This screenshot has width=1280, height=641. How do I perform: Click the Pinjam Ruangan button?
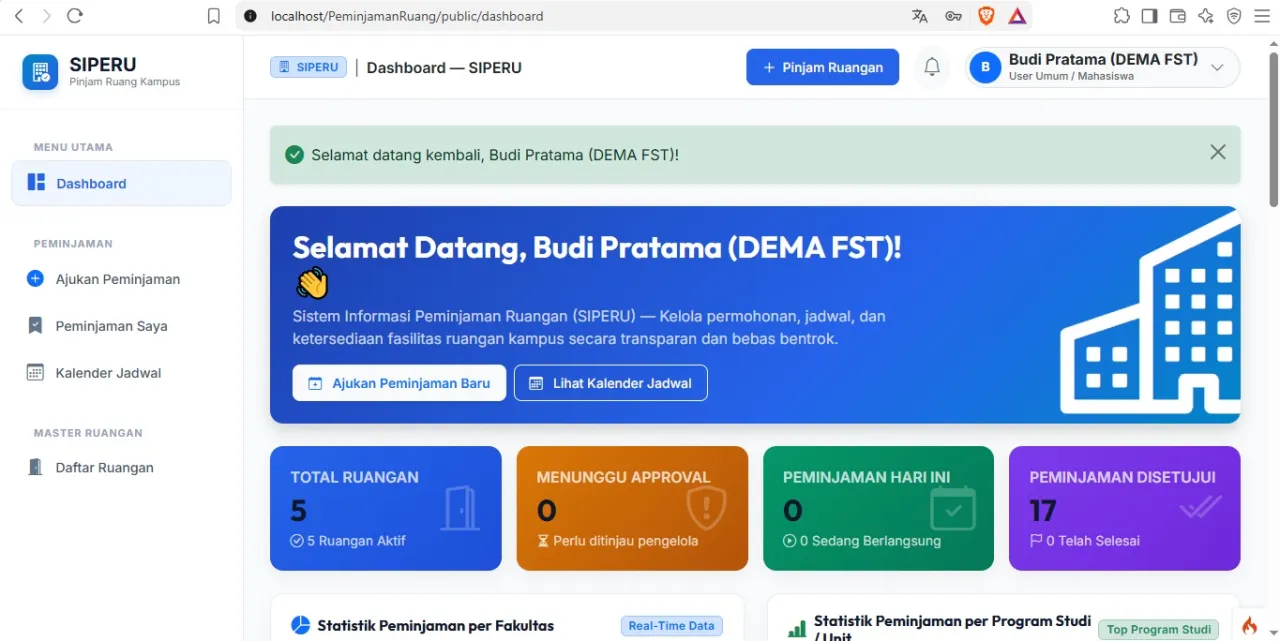pos(822,67)
